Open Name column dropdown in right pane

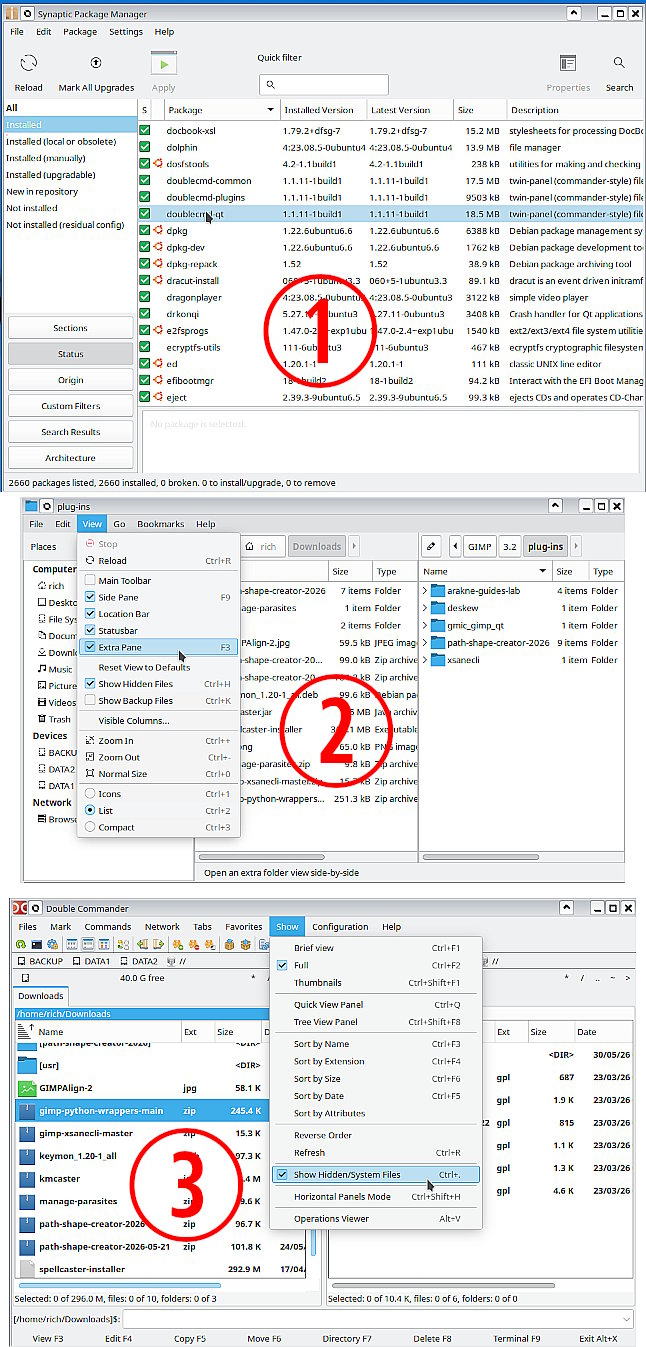pyautogui.click(x=543, y=571)
